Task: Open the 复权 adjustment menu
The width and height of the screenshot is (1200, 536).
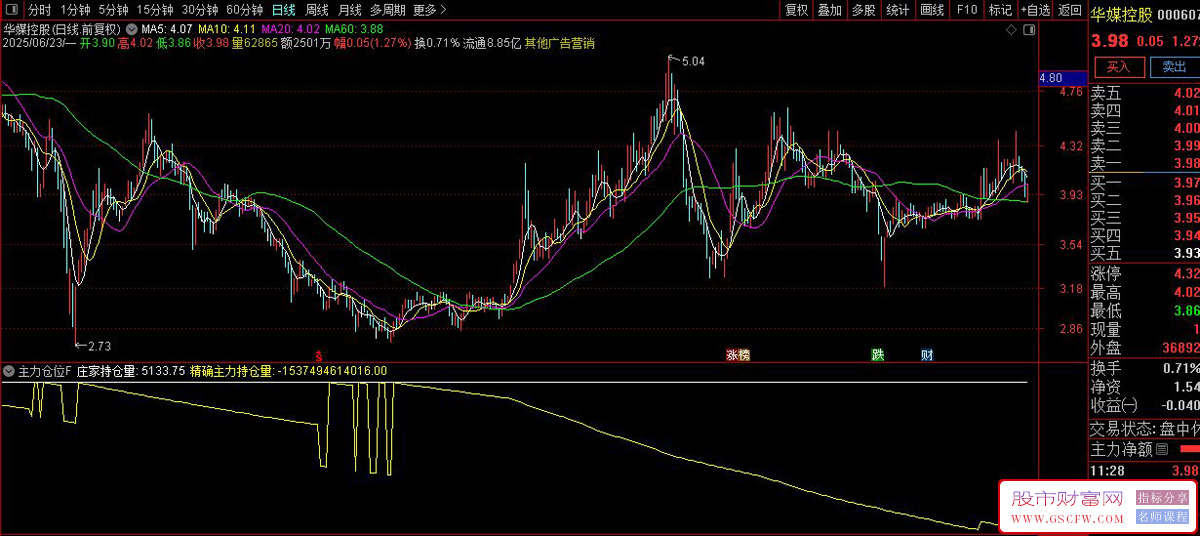Action: 796,10
